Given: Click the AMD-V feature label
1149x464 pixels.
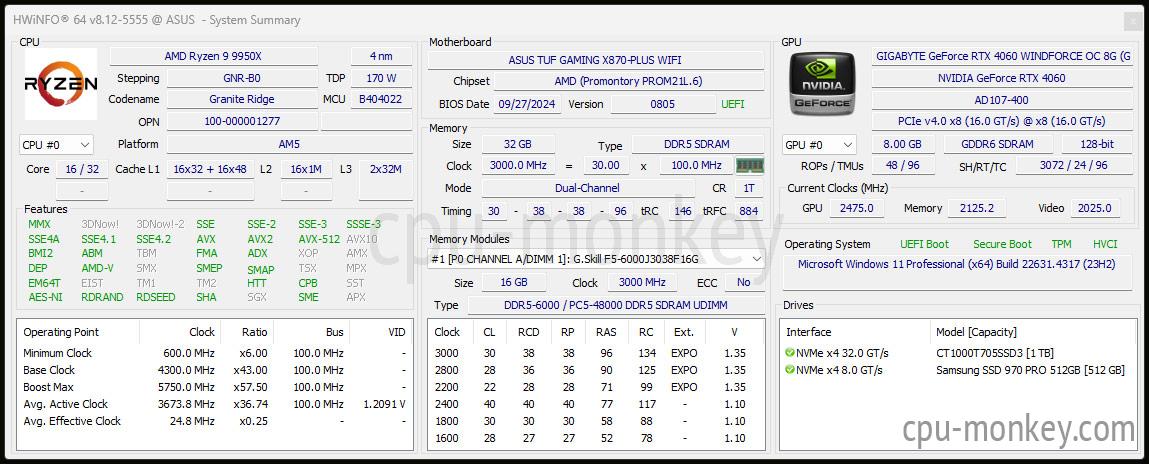Looking at the screenshot, I should point(97,268).
